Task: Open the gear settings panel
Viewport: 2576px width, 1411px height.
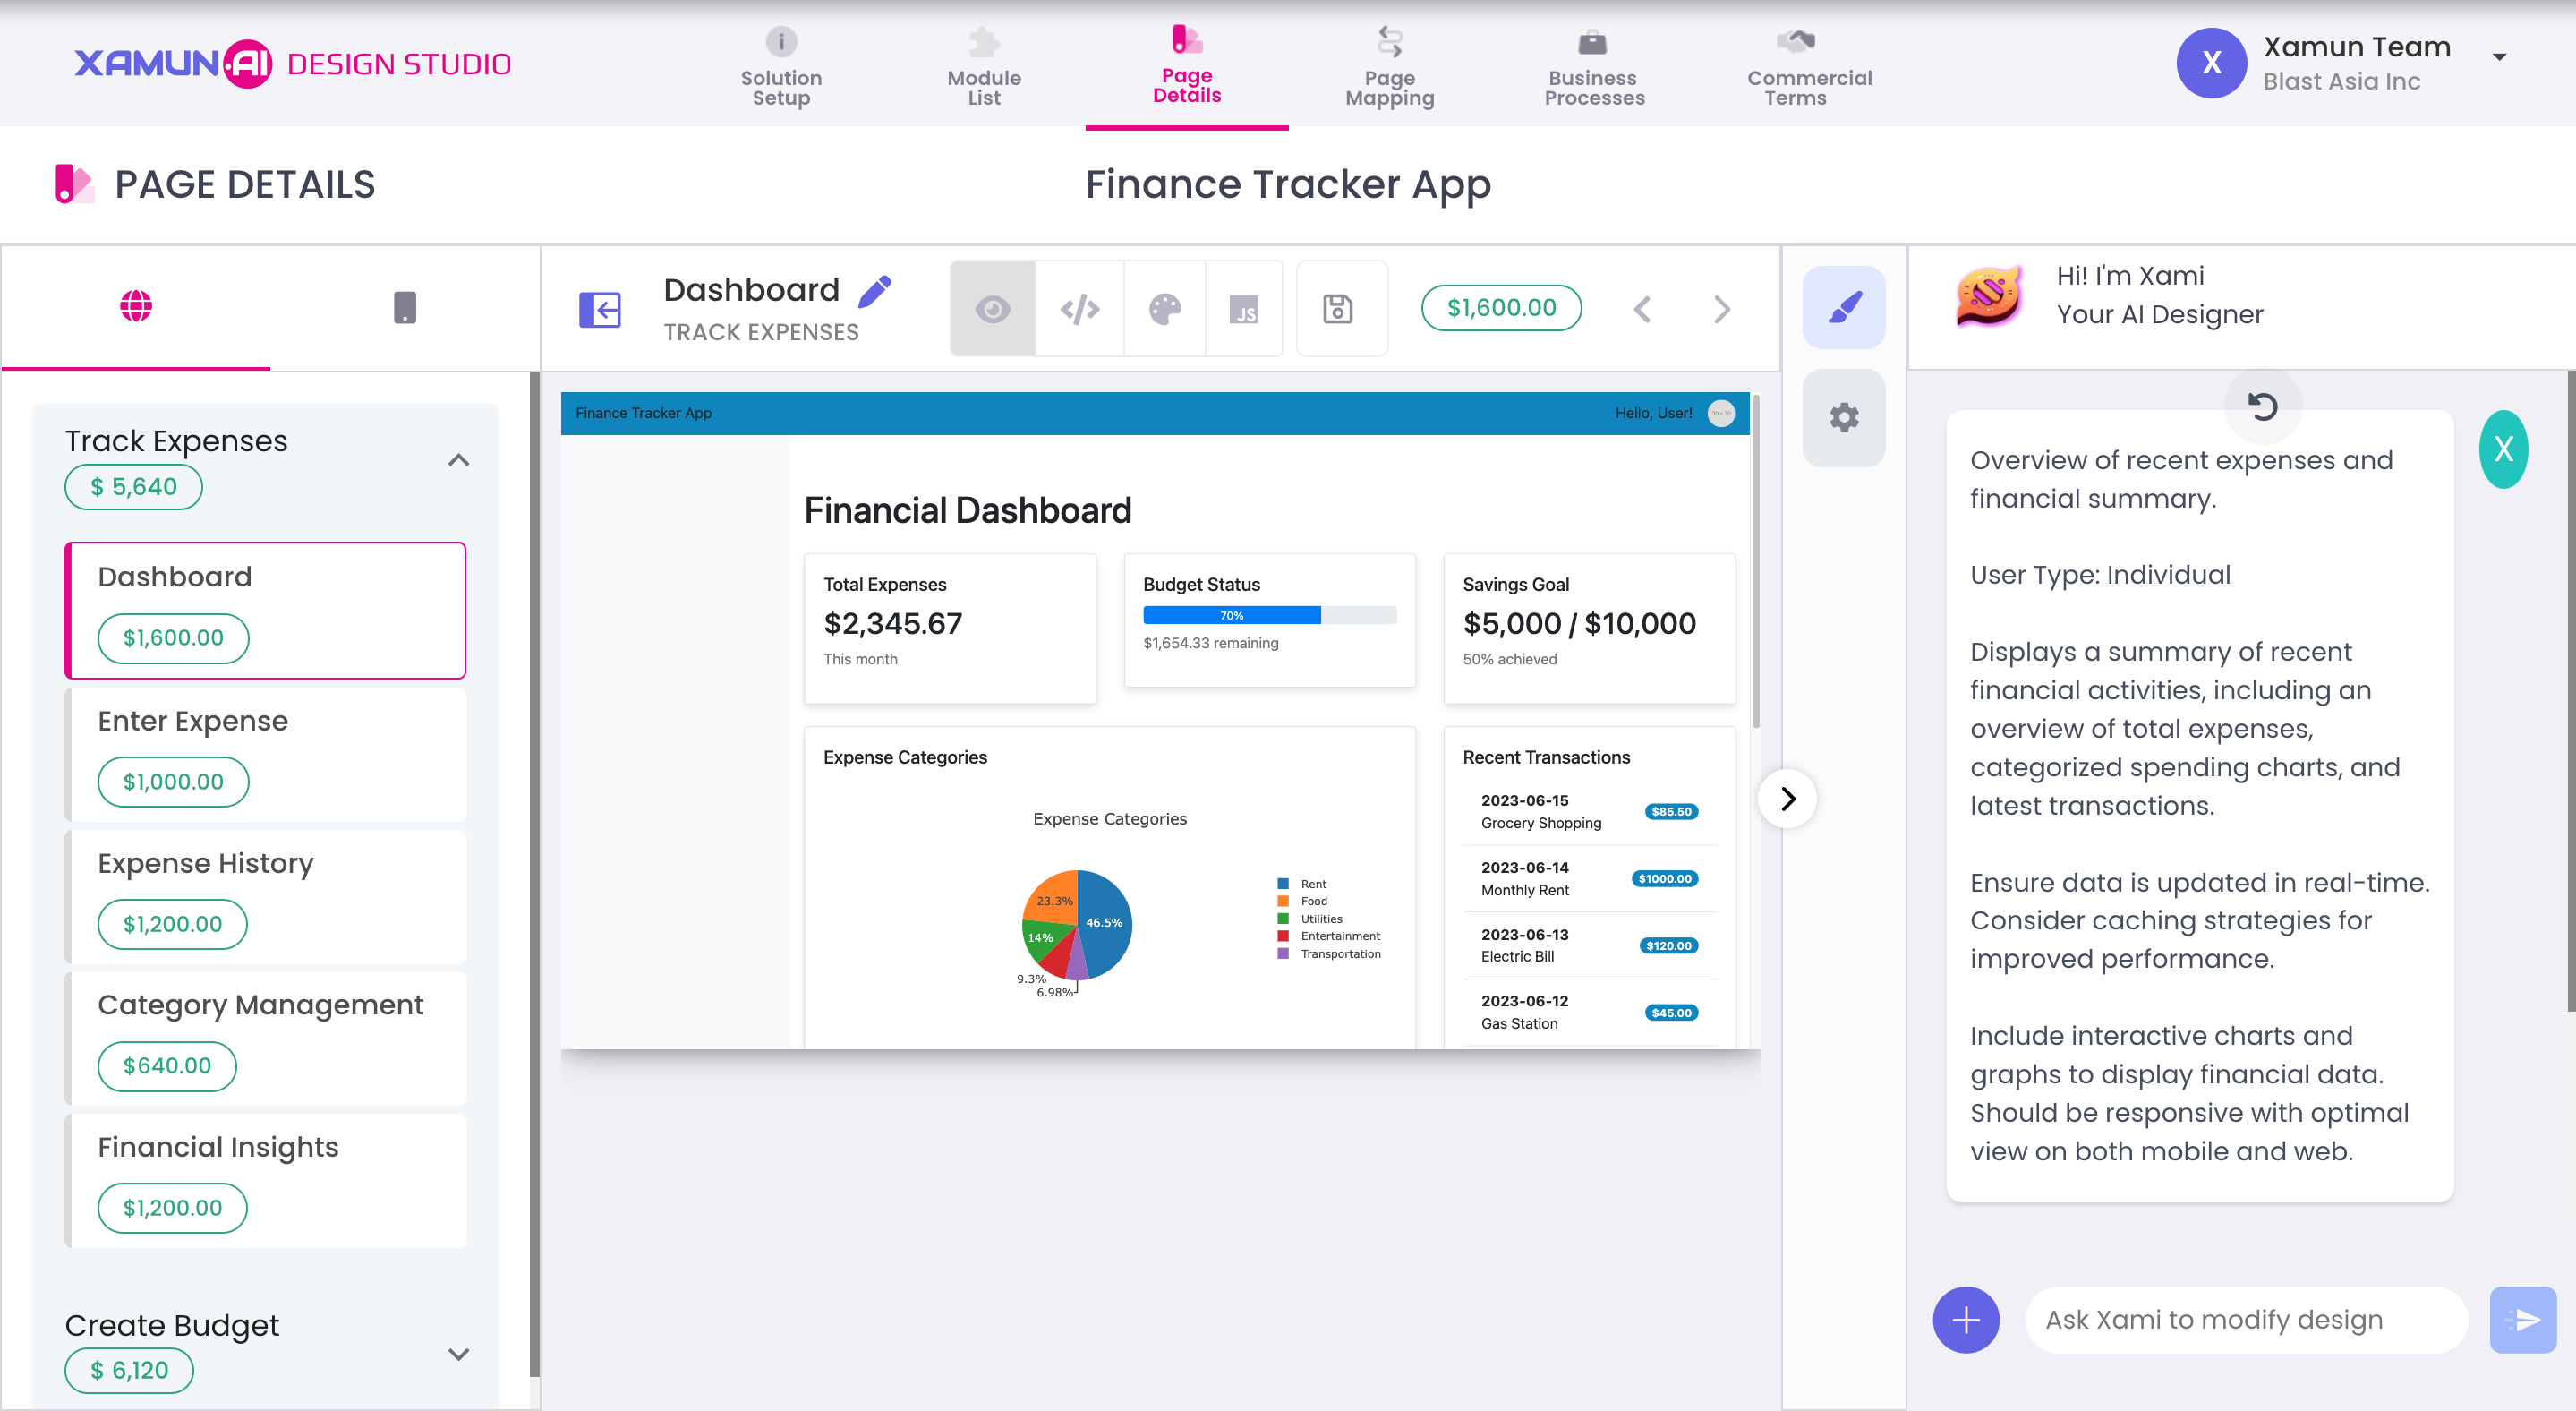Action: click(x=1843, y=417)
